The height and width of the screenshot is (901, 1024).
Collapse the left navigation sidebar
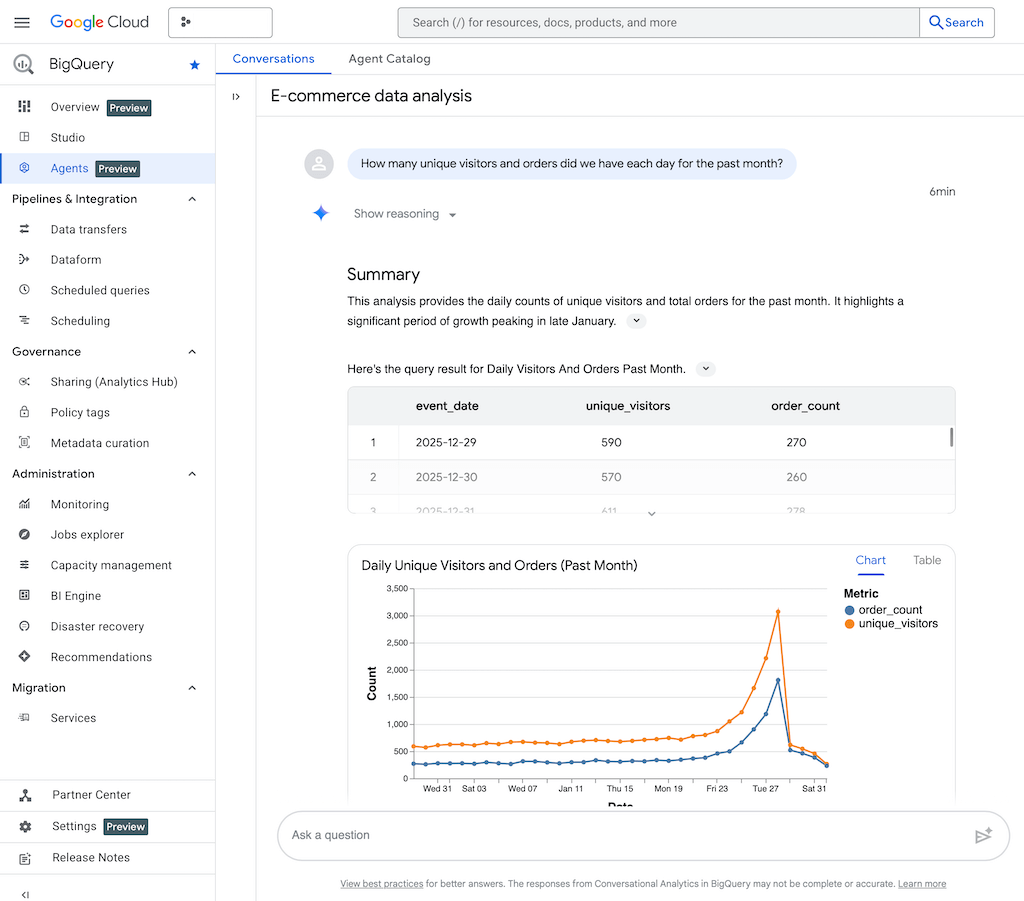pos(25,894)
